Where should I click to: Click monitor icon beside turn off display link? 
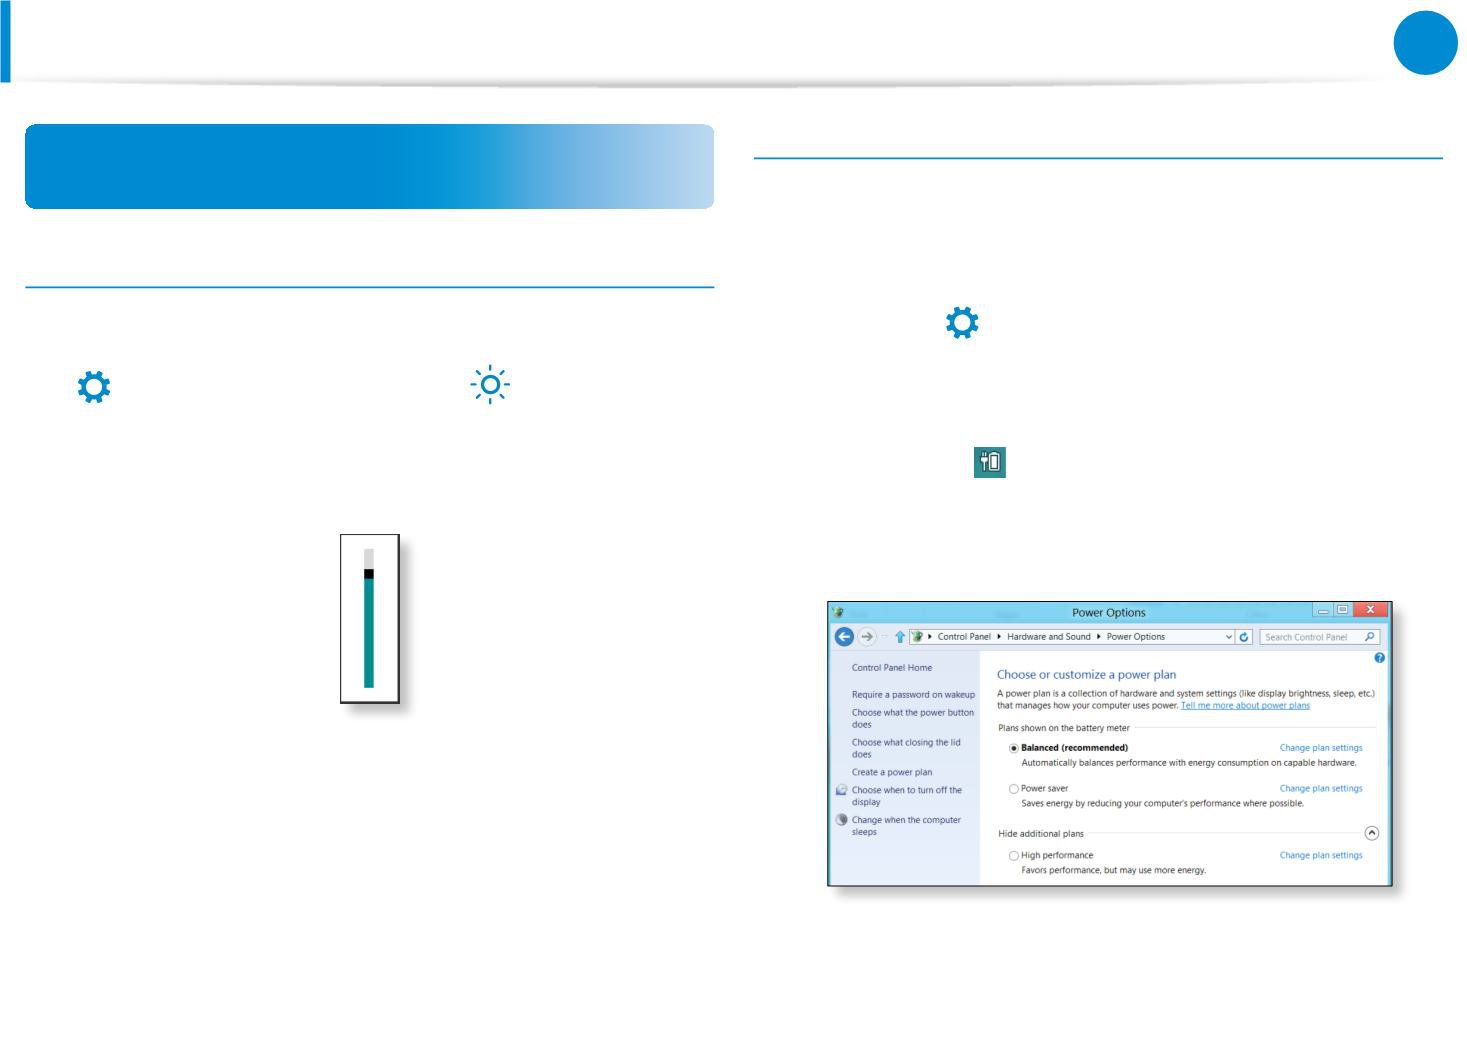(x=841, y=790)
